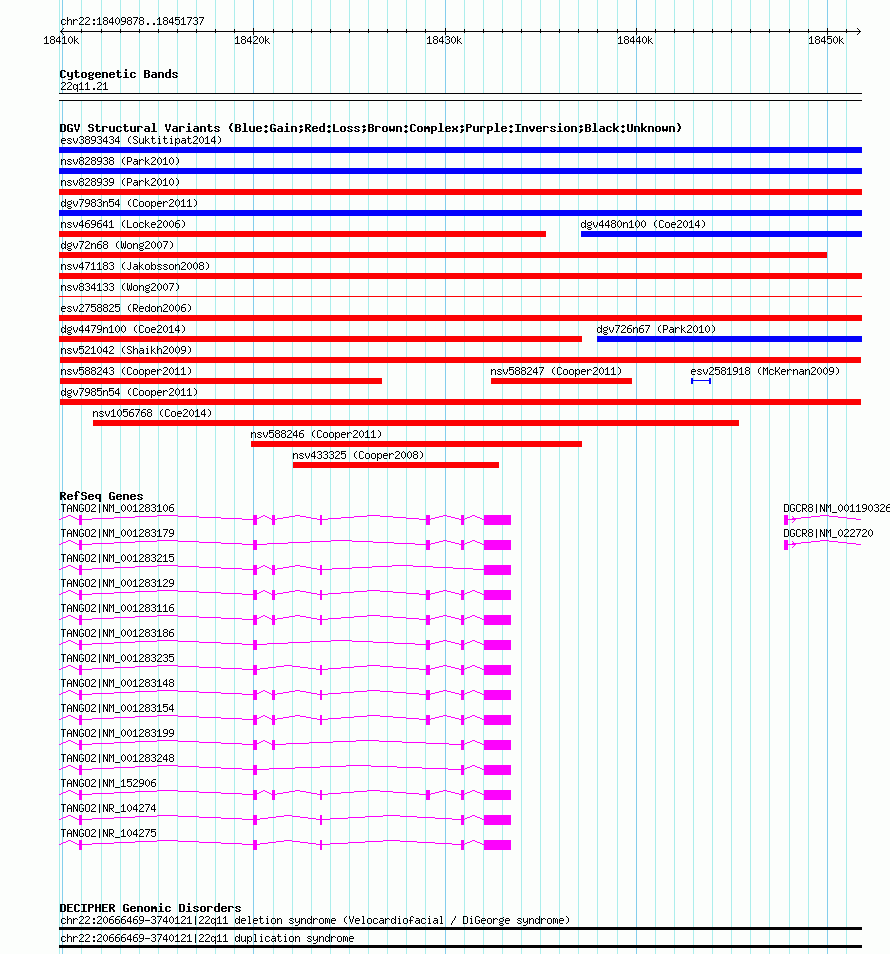Click the esv3893434 (Suktitipat2014) variant label
The image size is (890, 954).
tap(141, 141)
